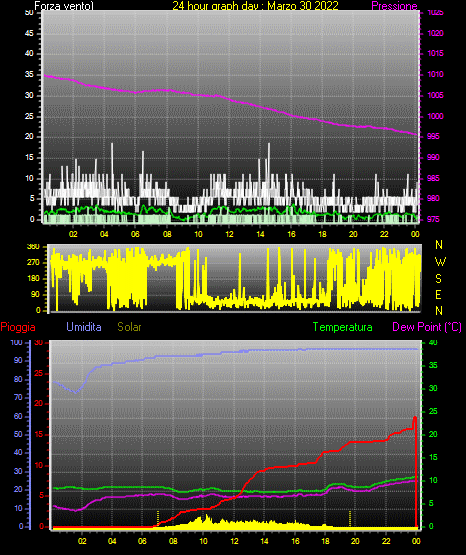
Task: Click compass letter 'S' beside wind direction graph
Action: point(438,279)
